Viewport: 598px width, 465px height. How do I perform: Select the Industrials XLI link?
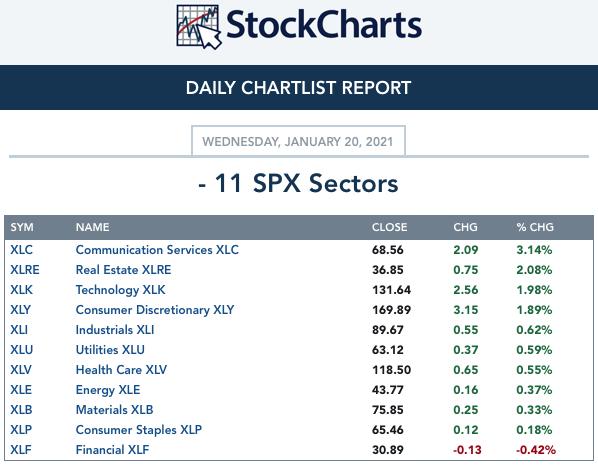(115, 330)
